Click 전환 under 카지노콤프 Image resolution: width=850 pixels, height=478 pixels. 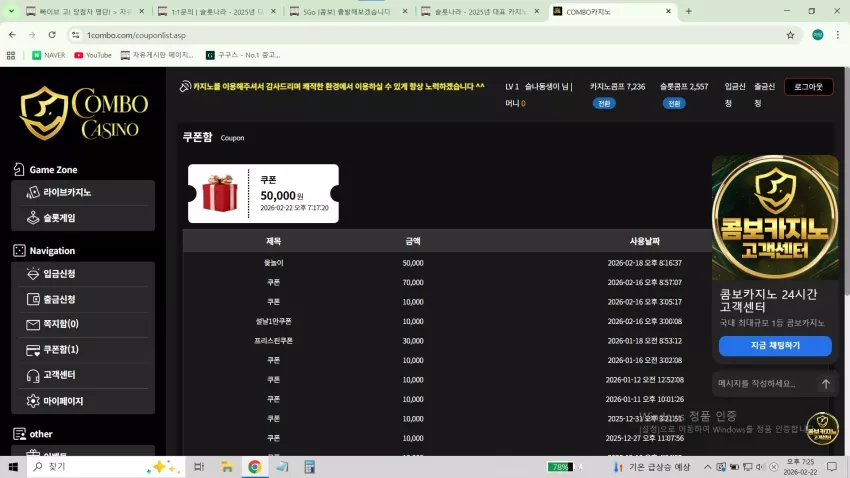604,104
